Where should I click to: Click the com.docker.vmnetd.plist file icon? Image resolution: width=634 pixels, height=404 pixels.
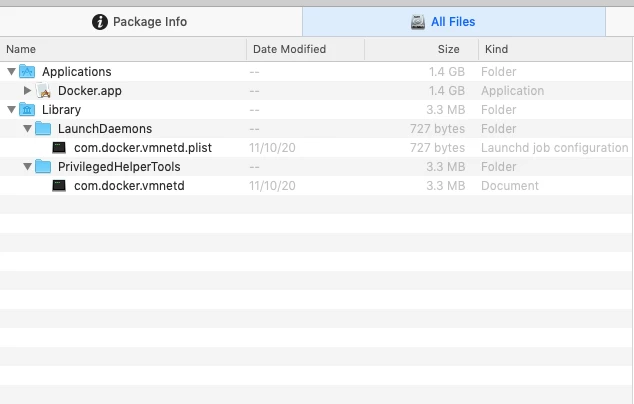[x=59, y=148]
